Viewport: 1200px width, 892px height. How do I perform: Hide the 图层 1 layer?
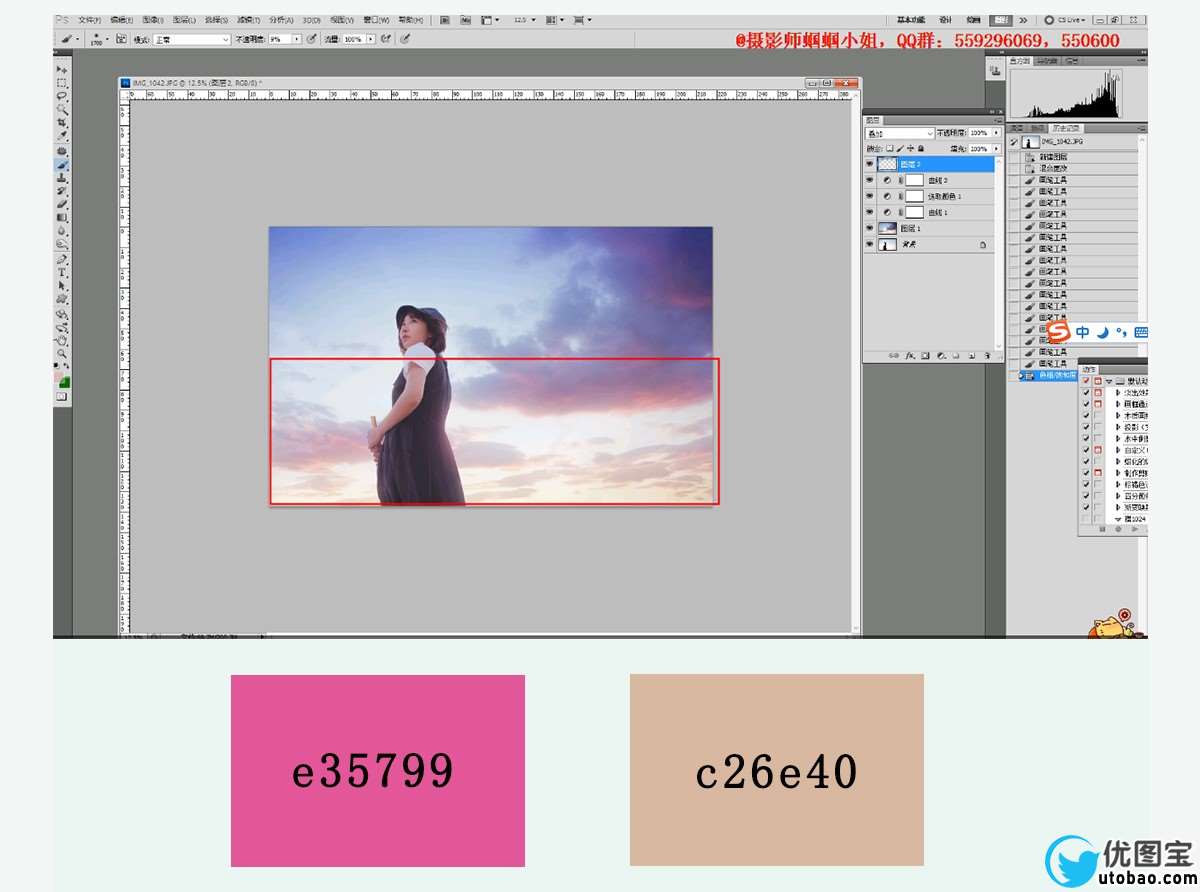pos(869,228)
